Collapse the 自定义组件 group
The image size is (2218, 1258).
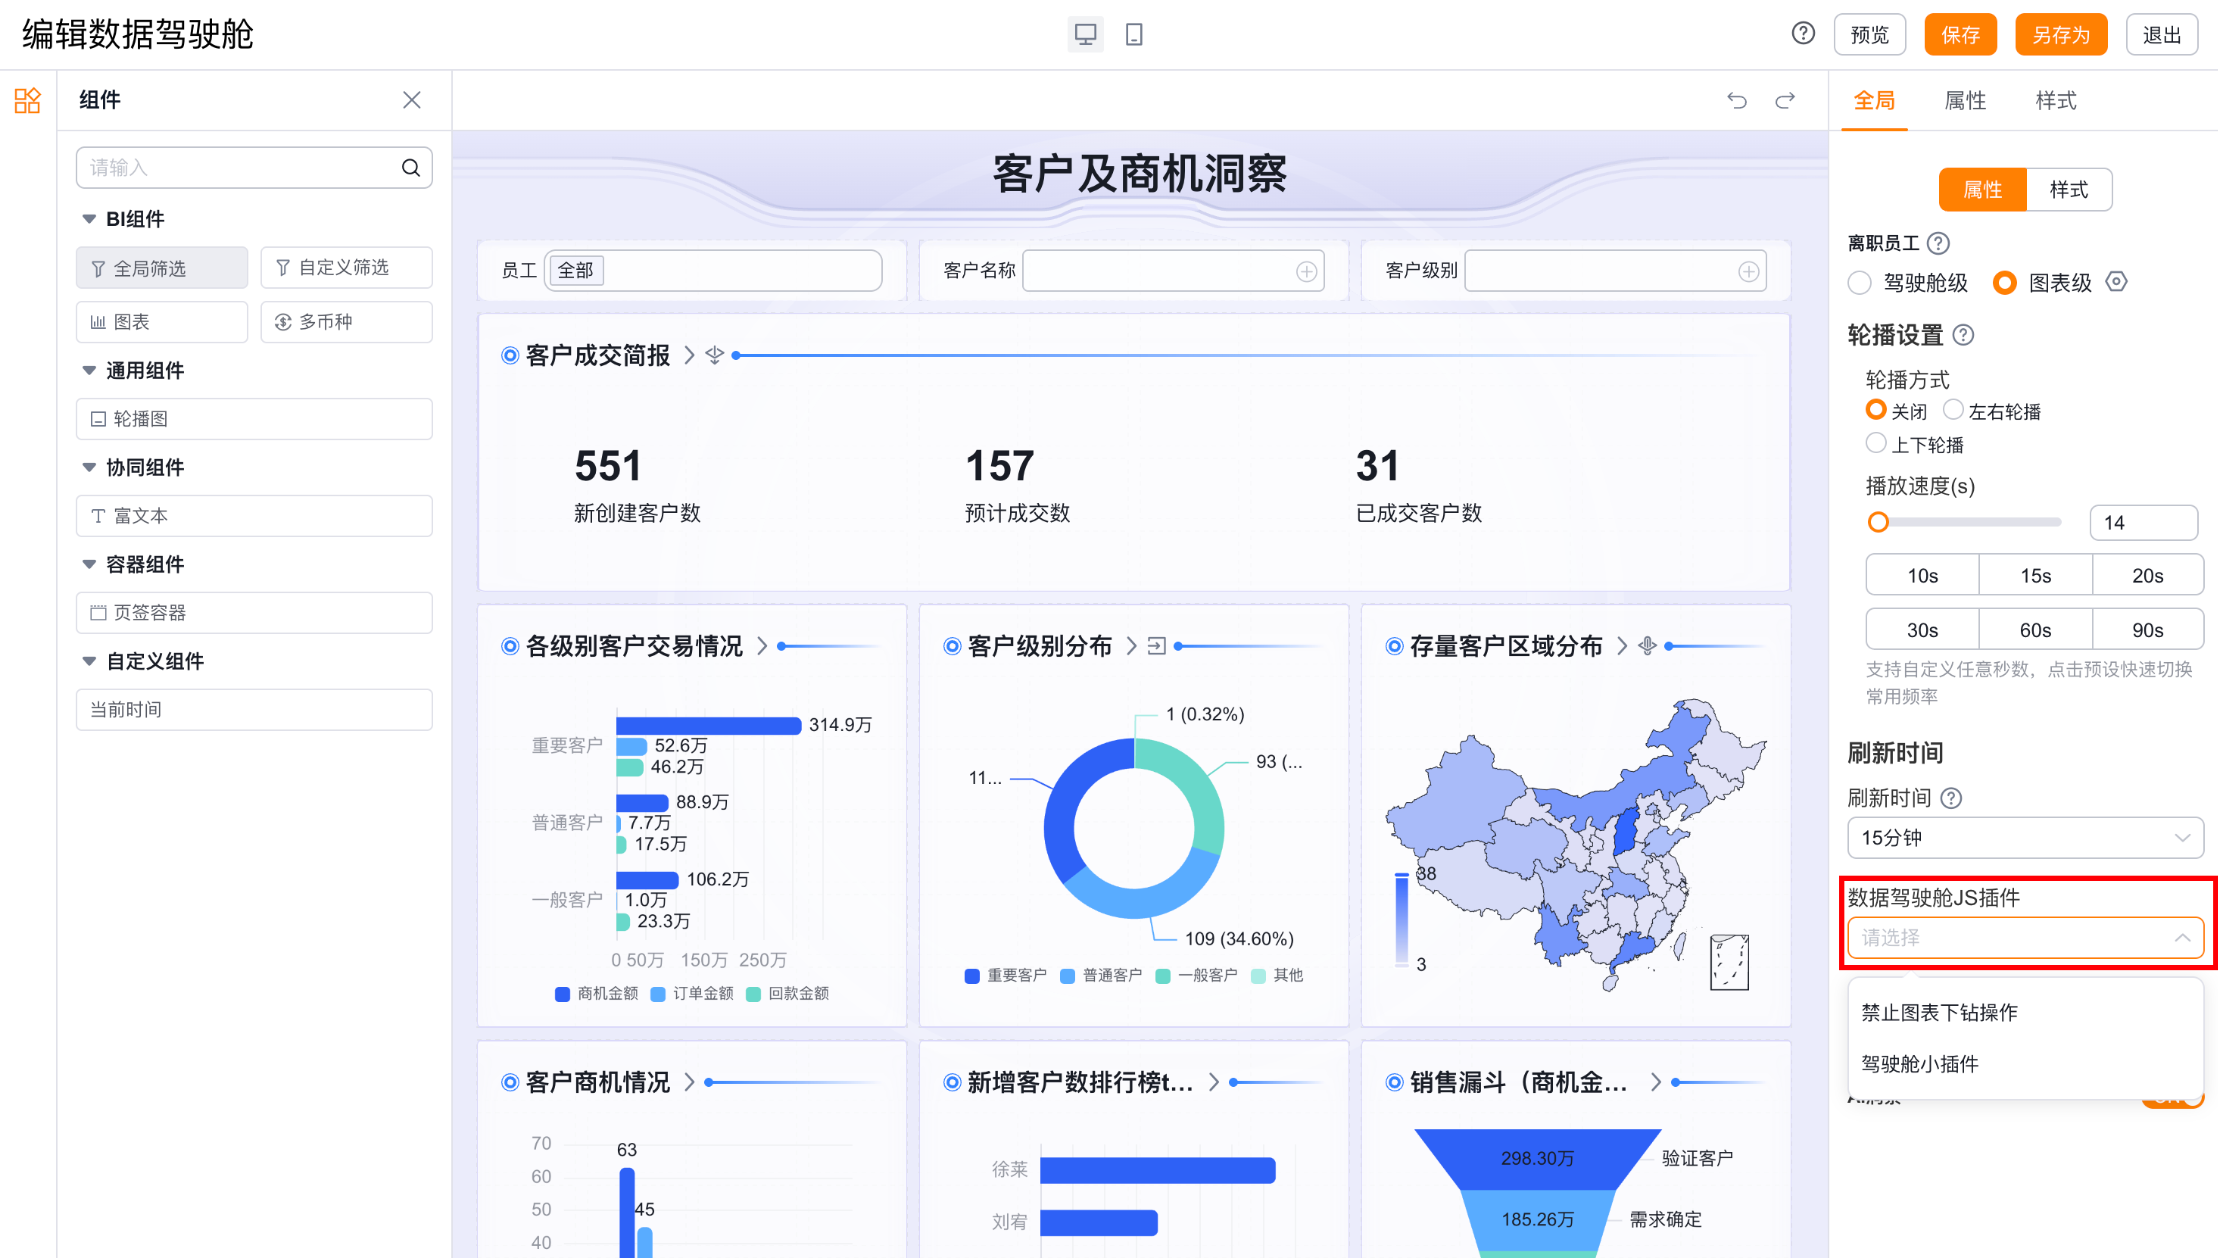click(x=89, y=661)
